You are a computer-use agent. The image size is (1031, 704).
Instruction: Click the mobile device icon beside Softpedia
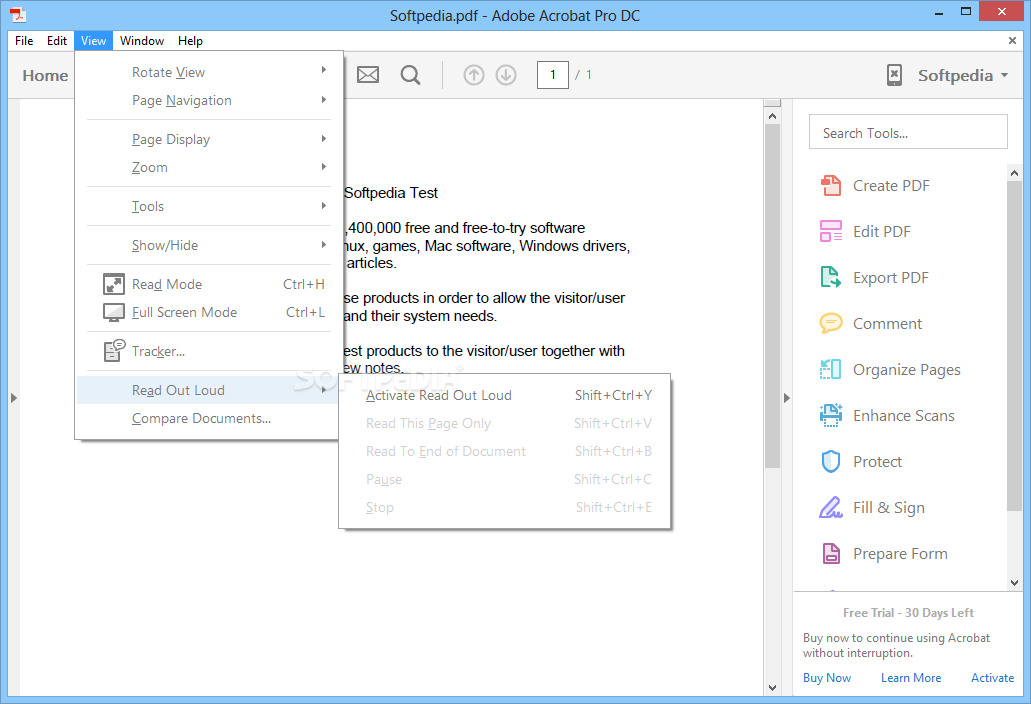894,75
